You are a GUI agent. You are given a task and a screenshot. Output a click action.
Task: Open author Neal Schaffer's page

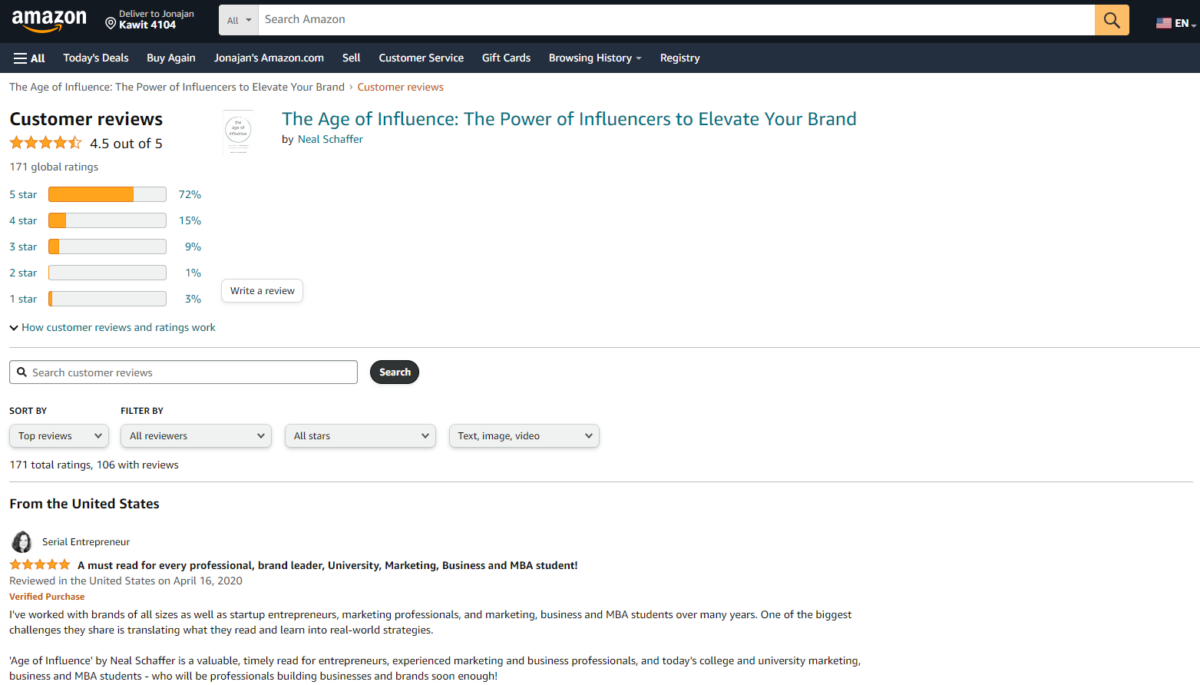pyautogui.click(x=330, y=138)
